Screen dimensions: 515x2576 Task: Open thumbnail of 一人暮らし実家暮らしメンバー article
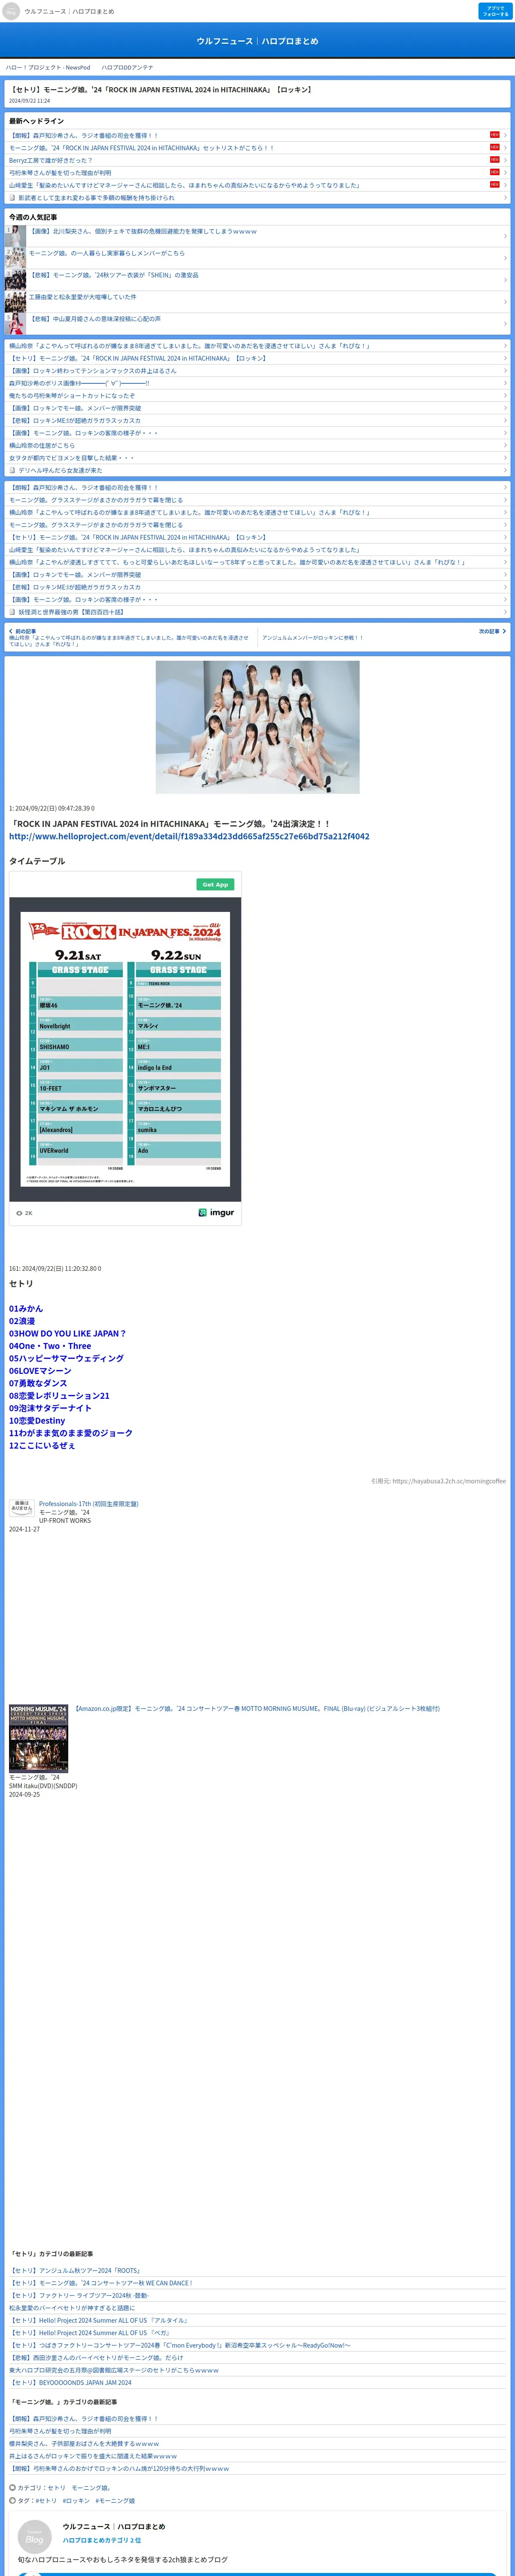tap(15, 258)
